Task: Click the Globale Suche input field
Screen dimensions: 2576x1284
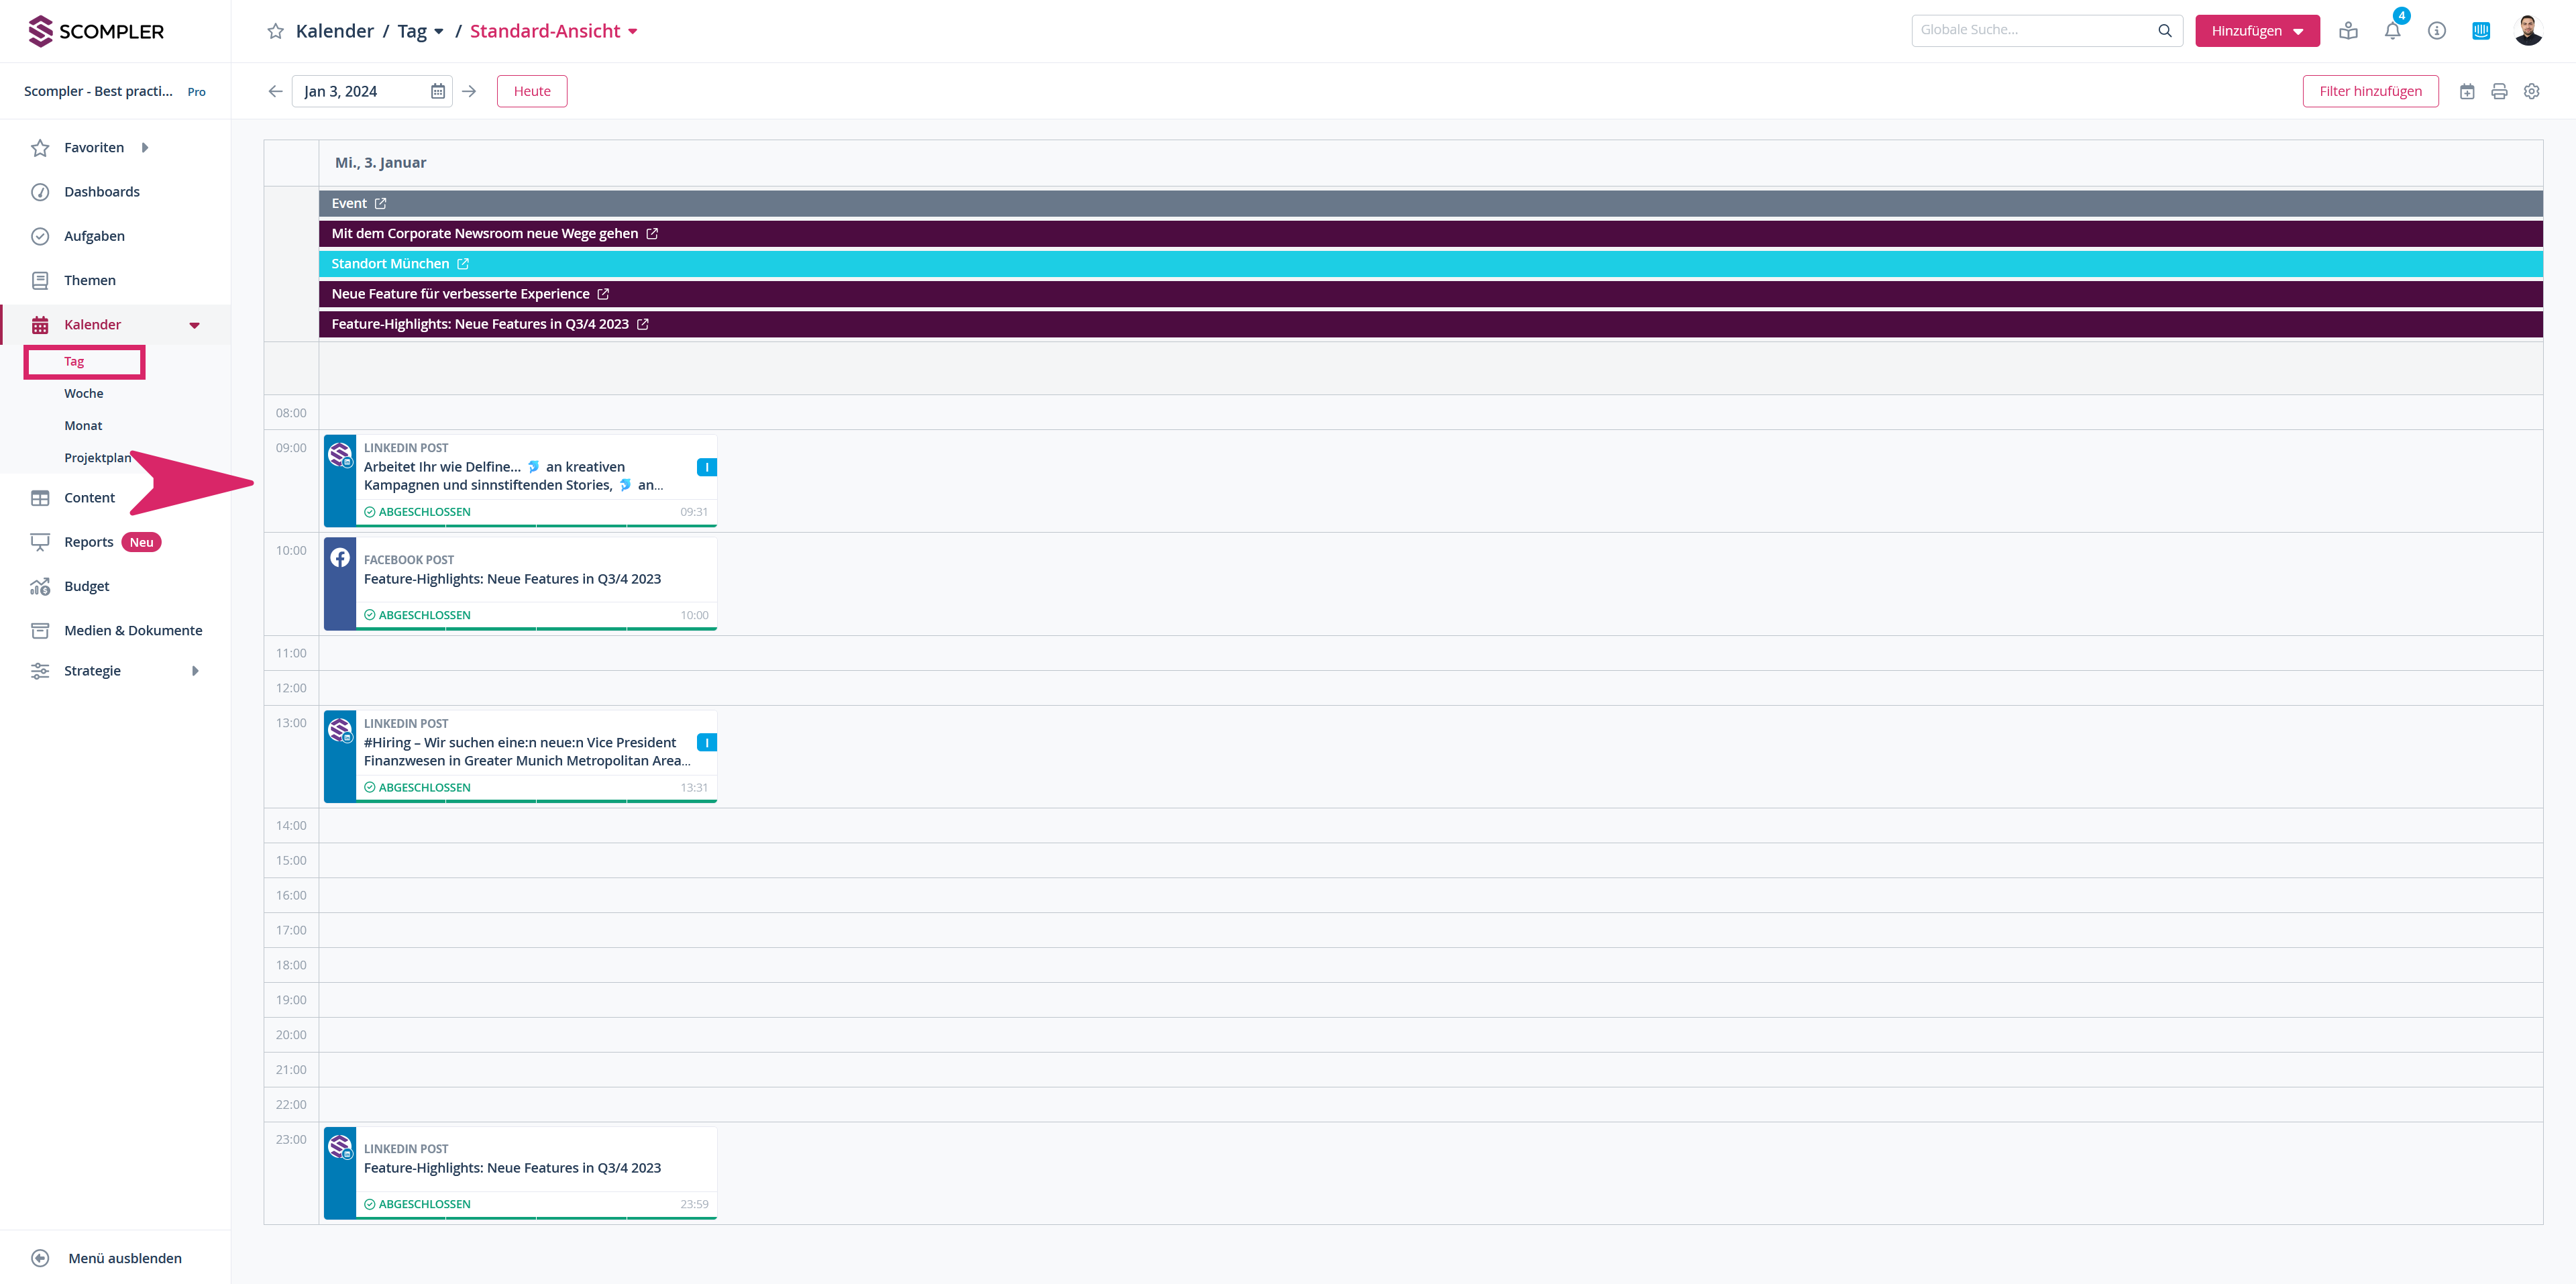Action: 2030,31
